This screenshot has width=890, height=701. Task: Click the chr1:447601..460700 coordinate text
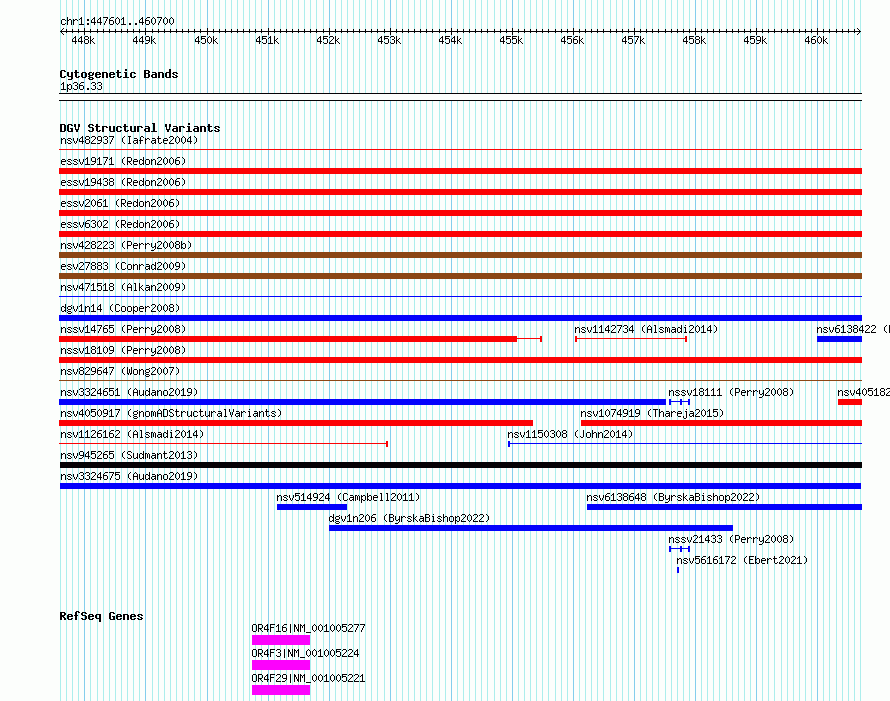click(x=117, y=22)
